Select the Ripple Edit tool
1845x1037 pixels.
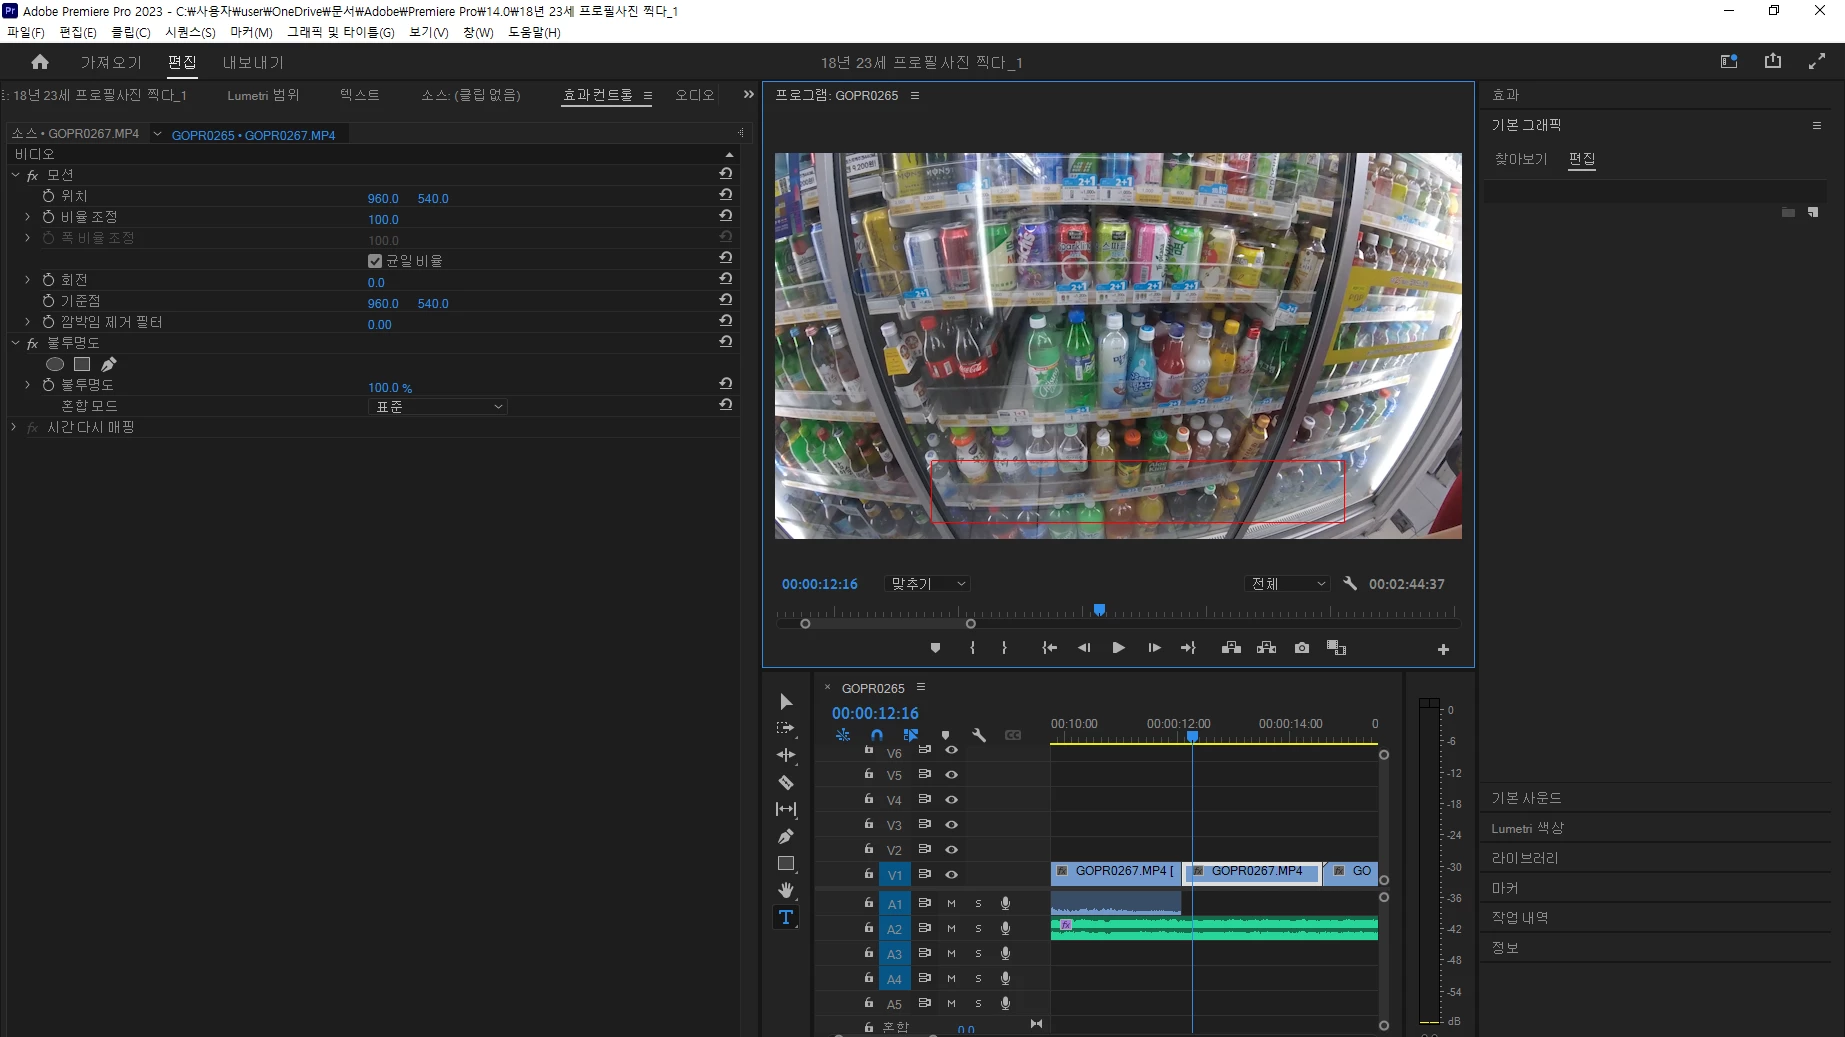(x=786, y=755)
